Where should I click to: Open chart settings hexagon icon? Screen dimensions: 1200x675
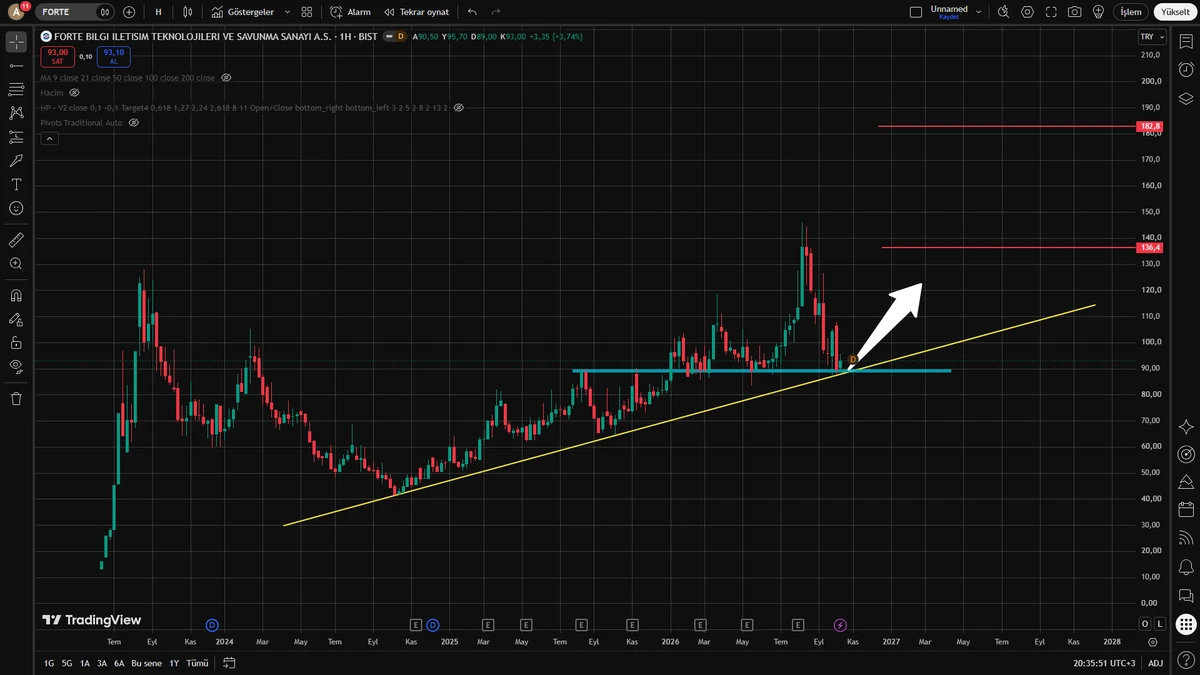click(1028, 12)
